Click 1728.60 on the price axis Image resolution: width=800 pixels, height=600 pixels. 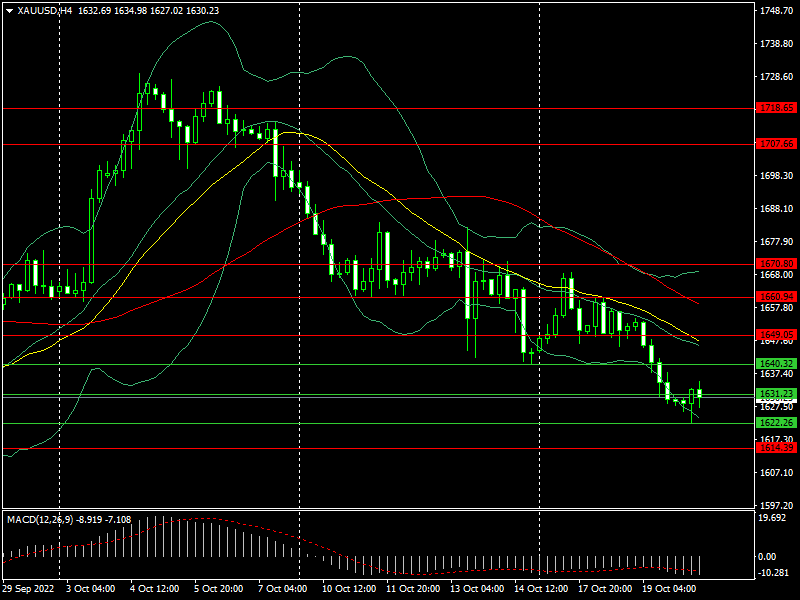(777, 77)
